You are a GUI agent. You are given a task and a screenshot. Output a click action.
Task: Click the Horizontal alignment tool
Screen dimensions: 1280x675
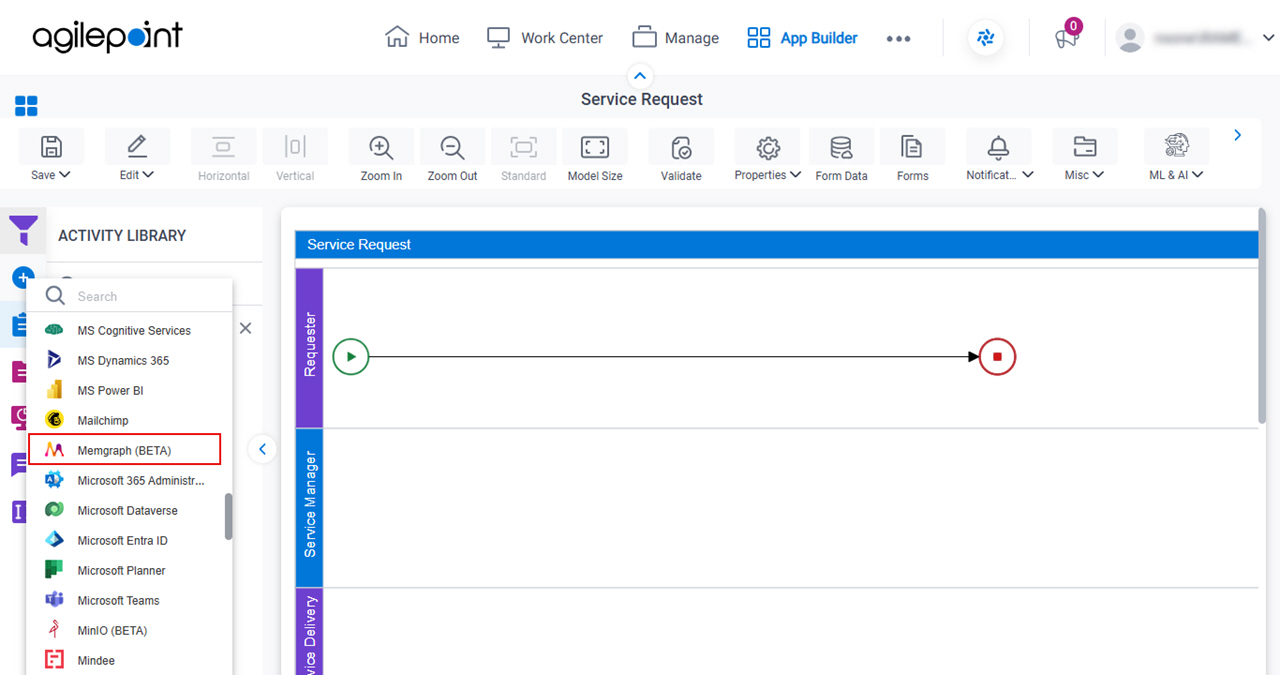pos(223,147)
